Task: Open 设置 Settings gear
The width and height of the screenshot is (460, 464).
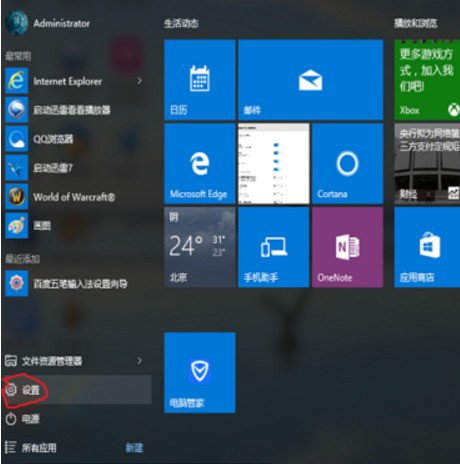Action: (11, 390)
